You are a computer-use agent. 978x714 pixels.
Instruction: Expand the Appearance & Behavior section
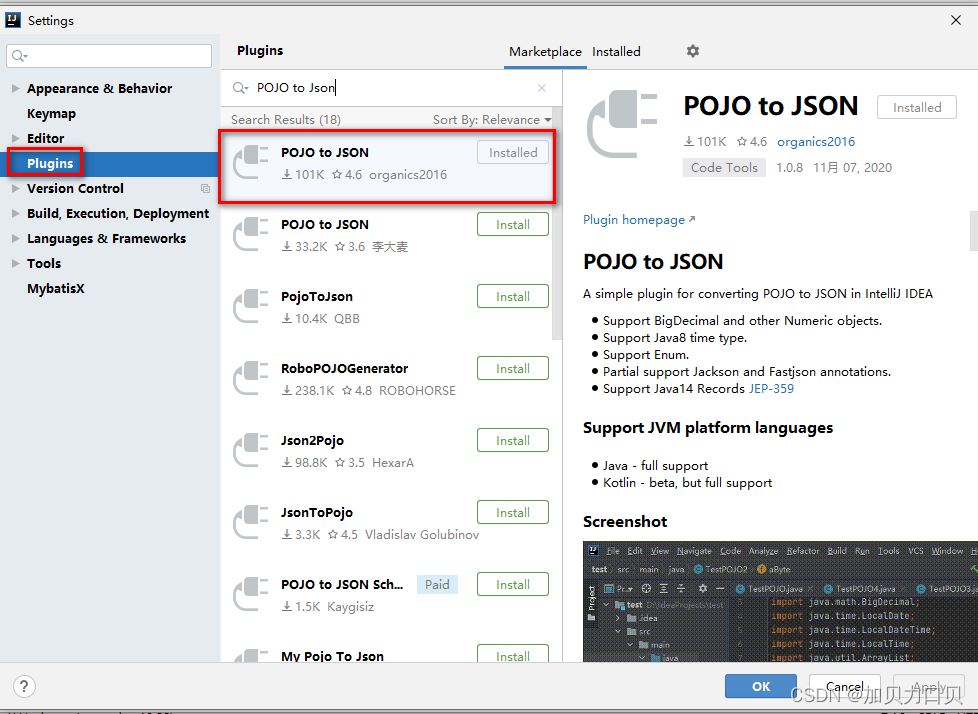click(x=15, y=89)
